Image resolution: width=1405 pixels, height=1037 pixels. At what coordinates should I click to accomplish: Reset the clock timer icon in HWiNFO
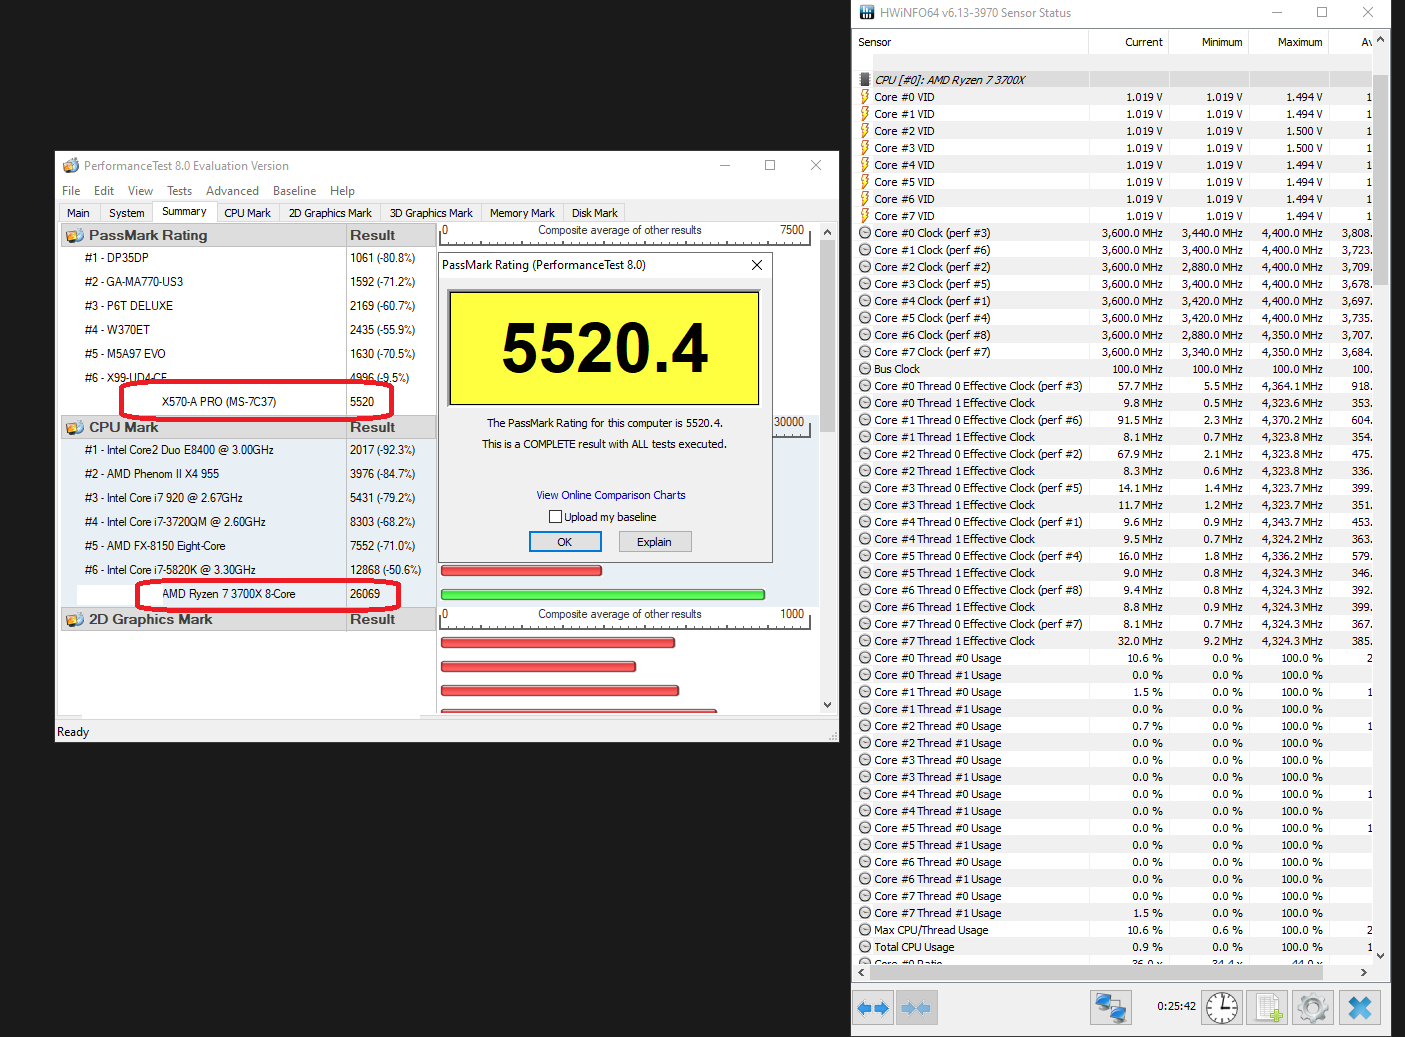(1221, 1008)
